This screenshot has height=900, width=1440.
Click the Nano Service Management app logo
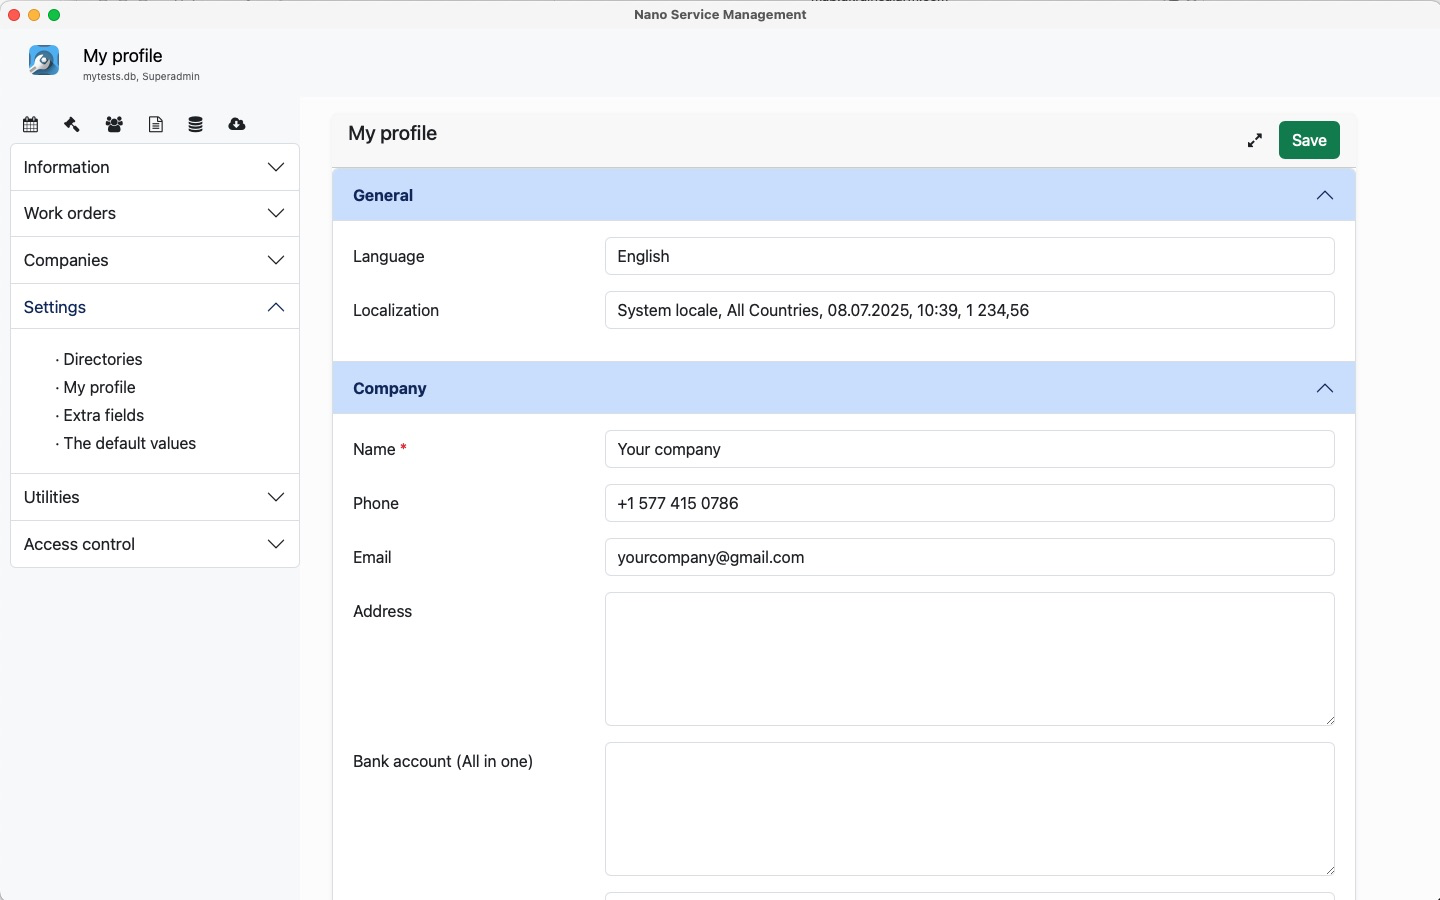[44, 61]
